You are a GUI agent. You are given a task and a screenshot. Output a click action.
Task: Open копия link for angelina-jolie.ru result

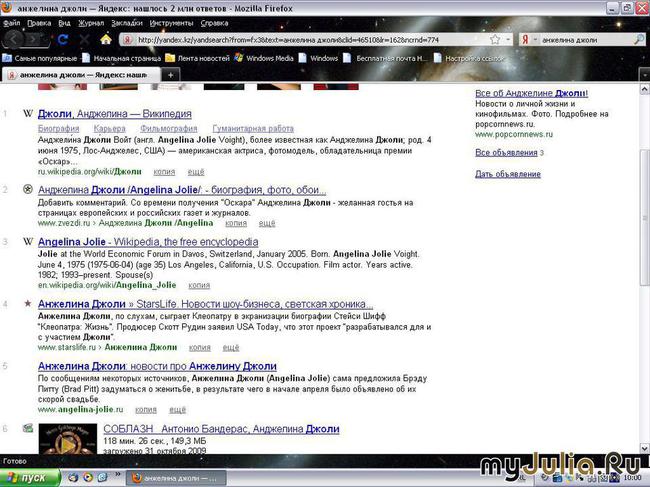146,409
